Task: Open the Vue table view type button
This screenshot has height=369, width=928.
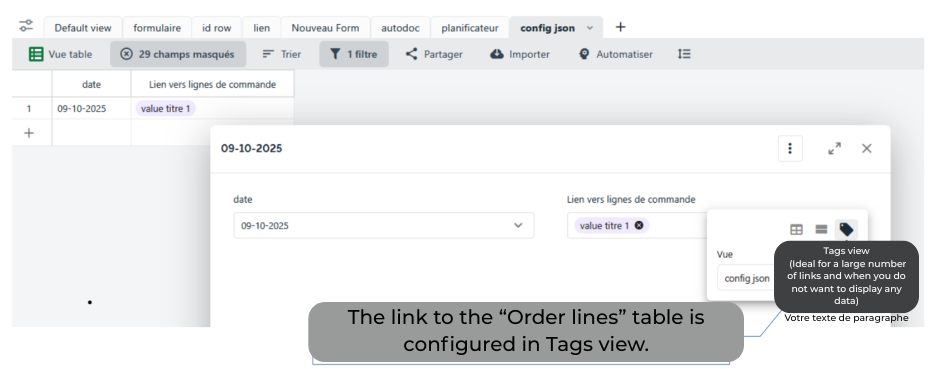Action: click(x=60, y=54)
